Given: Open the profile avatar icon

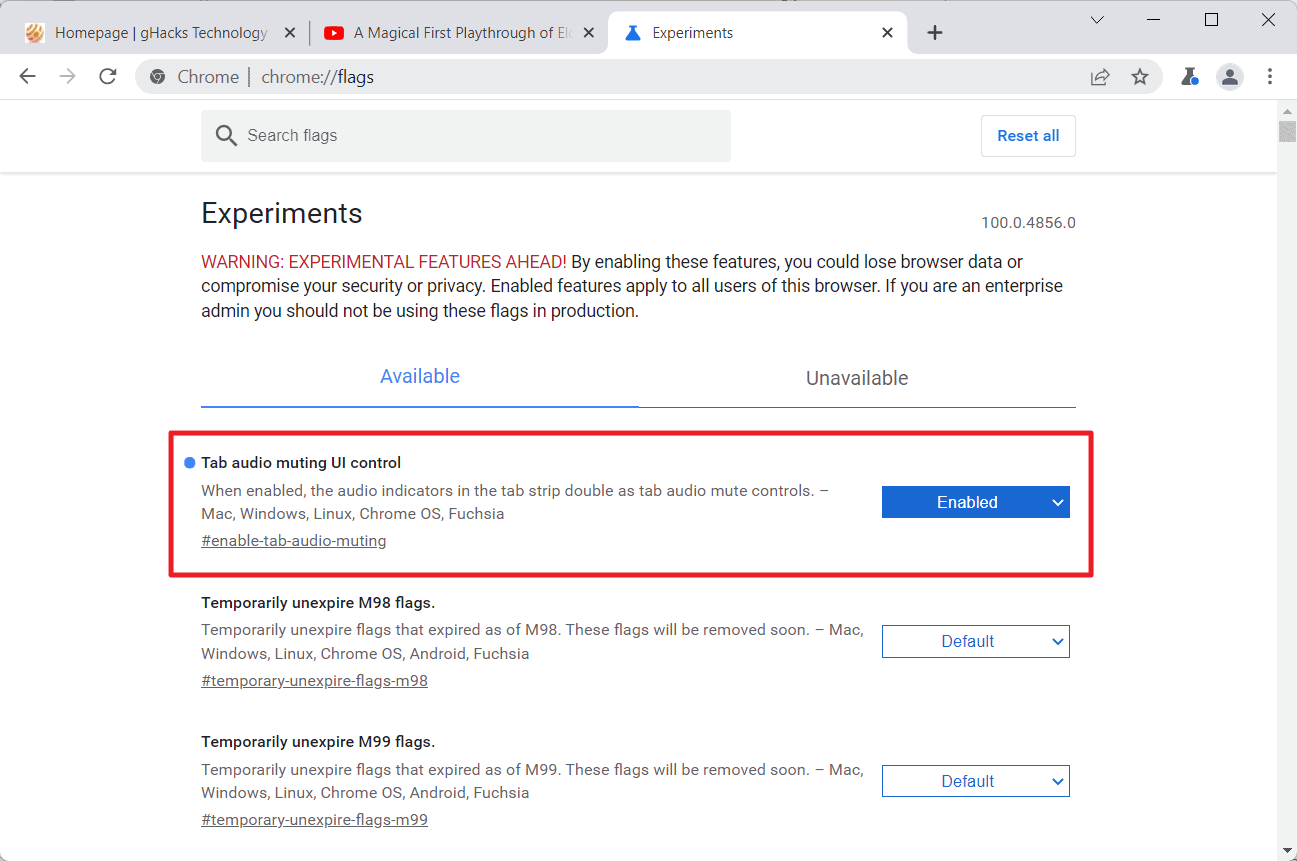Looking at the screenshot, I should click(x=1229, y=77).
